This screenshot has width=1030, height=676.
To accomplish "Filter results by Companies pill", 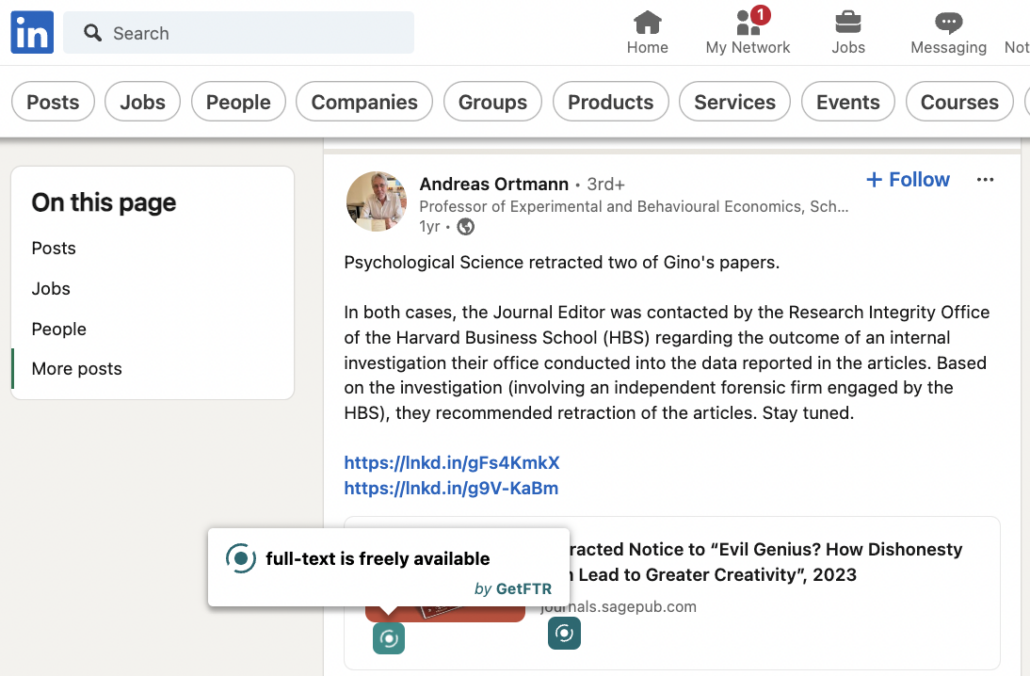I will pos(364,102).
